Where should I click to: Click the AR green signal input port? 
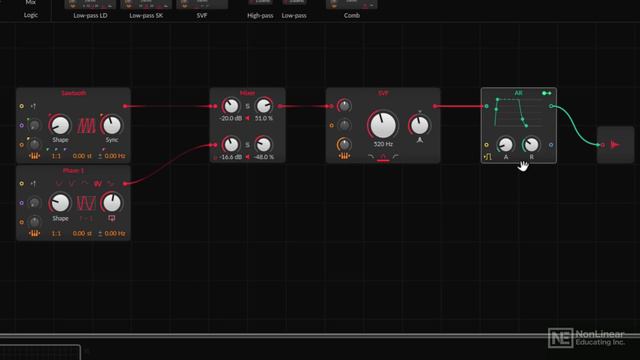[x=486, y=106]
